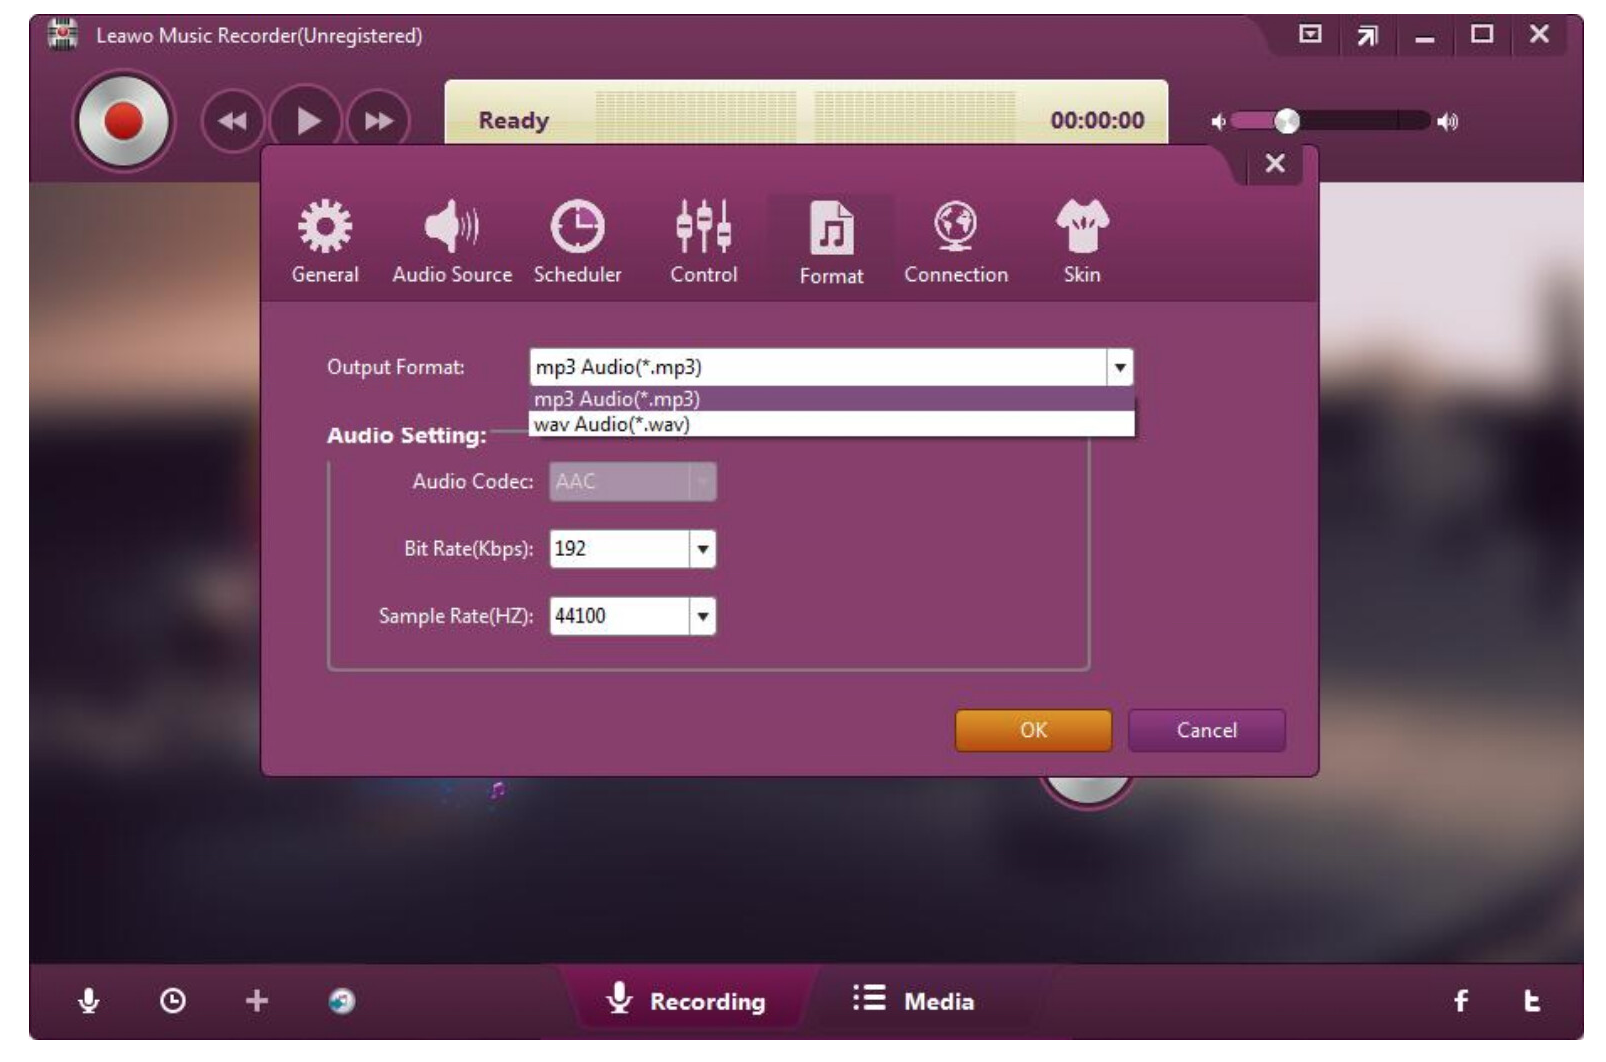Click the max-volume speaker icon
Image resolution: width=1606 pixels, height=1062 pixels.
pos(1447,122)
